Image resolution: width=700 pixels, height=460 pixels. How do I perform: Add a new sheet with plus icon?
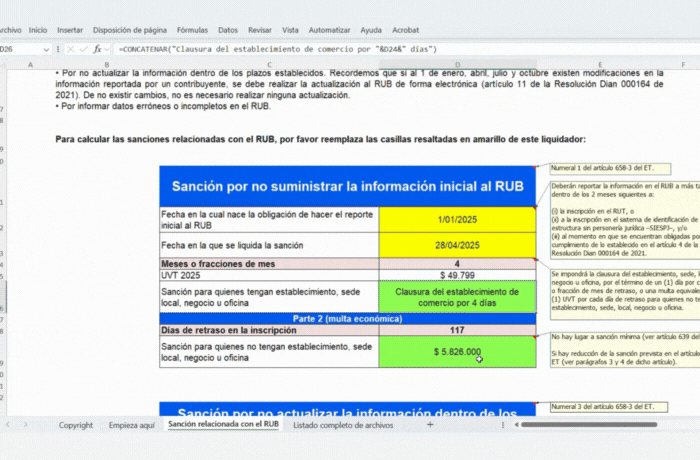[x=430, y=425]
